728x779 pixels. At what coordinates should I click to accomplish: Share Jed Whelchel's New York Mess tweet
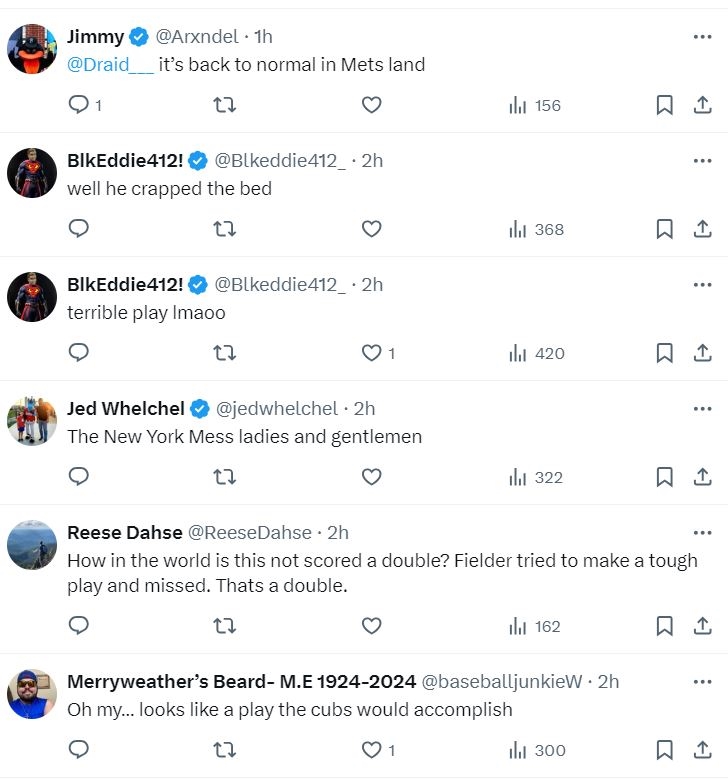pyautogui.click(x=702, y=477)
